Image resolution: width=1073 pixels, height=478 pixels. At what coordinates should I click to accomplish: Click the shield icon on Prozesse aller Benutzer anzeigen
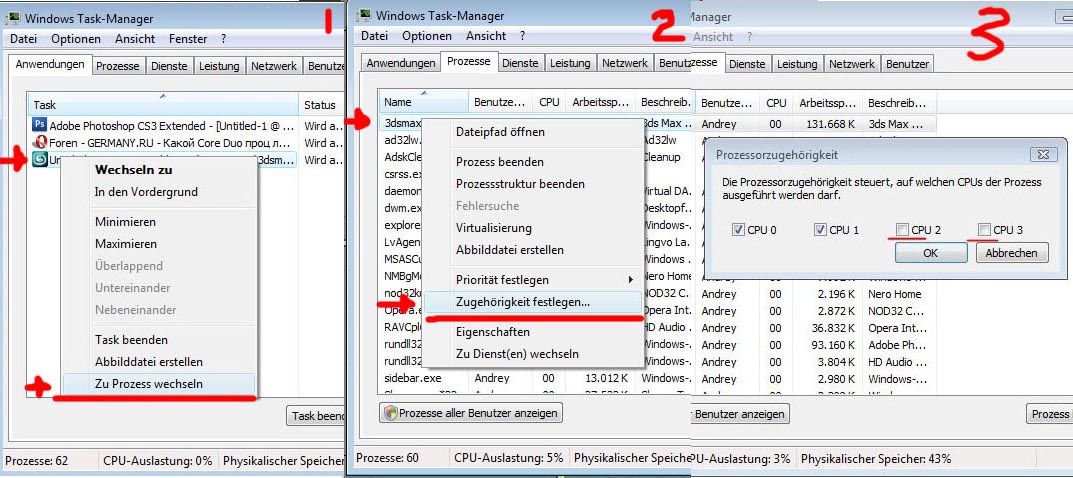(x=391, y=413)
